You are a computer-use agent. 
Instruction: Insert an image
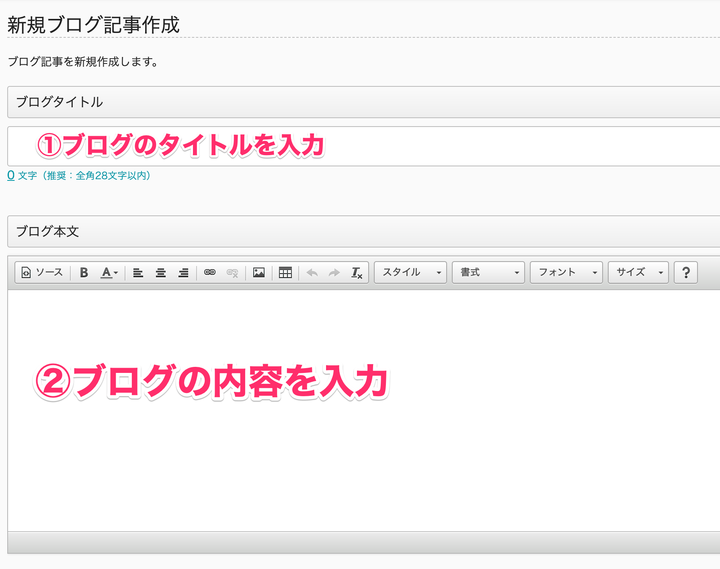pos(259,272)
